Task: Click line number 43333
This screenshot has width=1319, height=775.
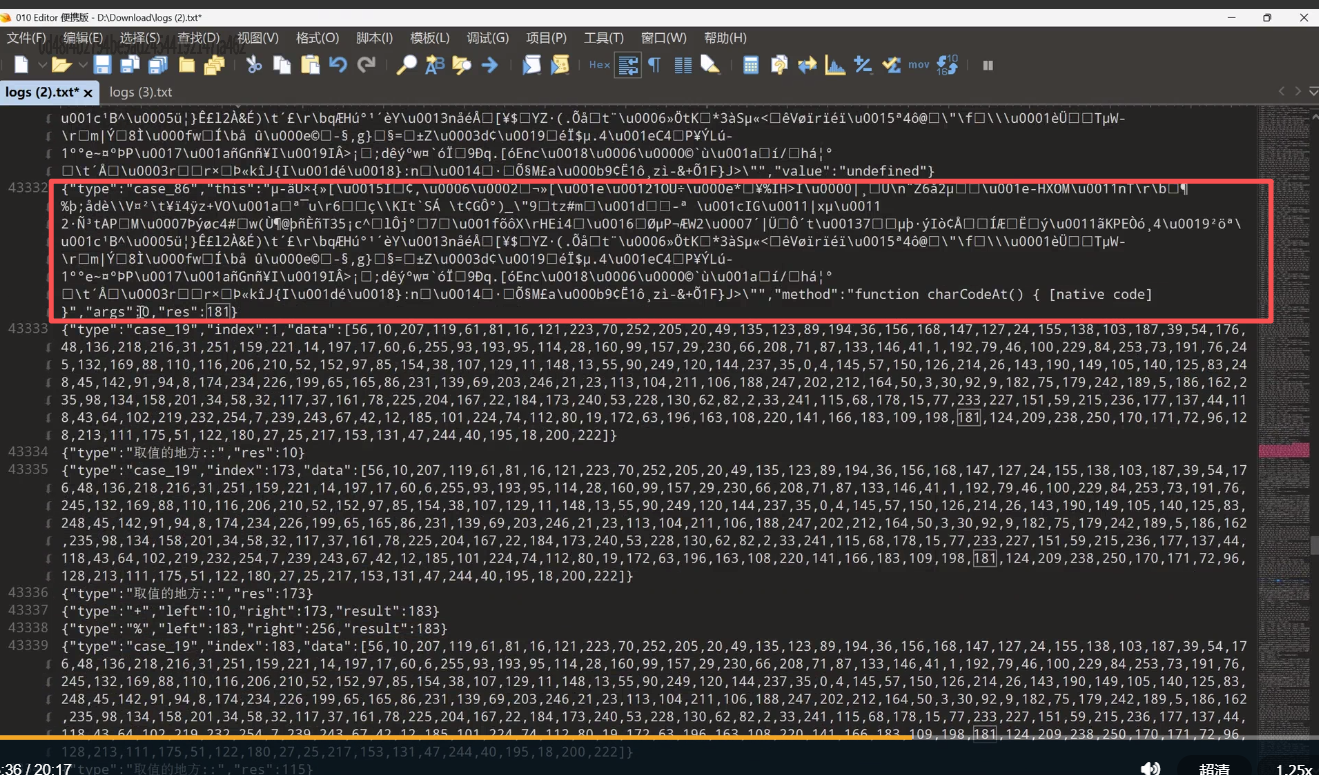Action: [27, 329]
